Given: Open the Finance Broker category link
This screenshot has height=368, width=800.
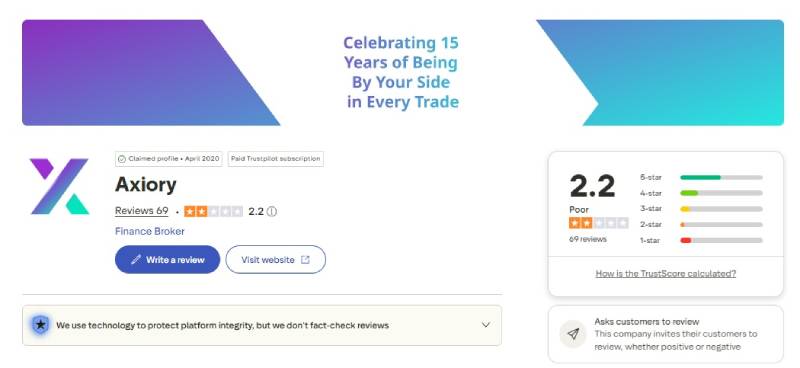Looking at the screenshot, I should (149, 231).
